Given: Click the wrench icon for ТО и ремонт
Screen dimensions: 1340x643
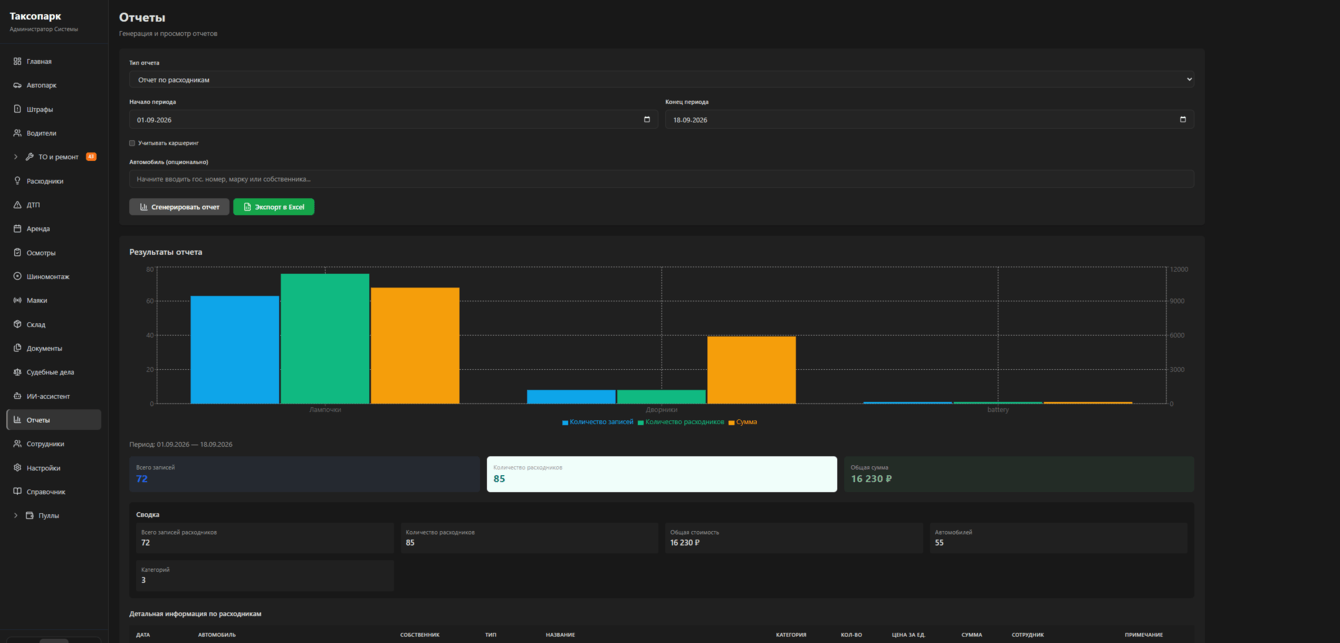Looking at the screenshot, I should pos(29,157).
